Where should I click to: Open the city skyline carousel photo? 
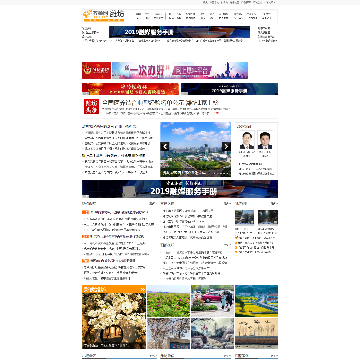point(195,149)
